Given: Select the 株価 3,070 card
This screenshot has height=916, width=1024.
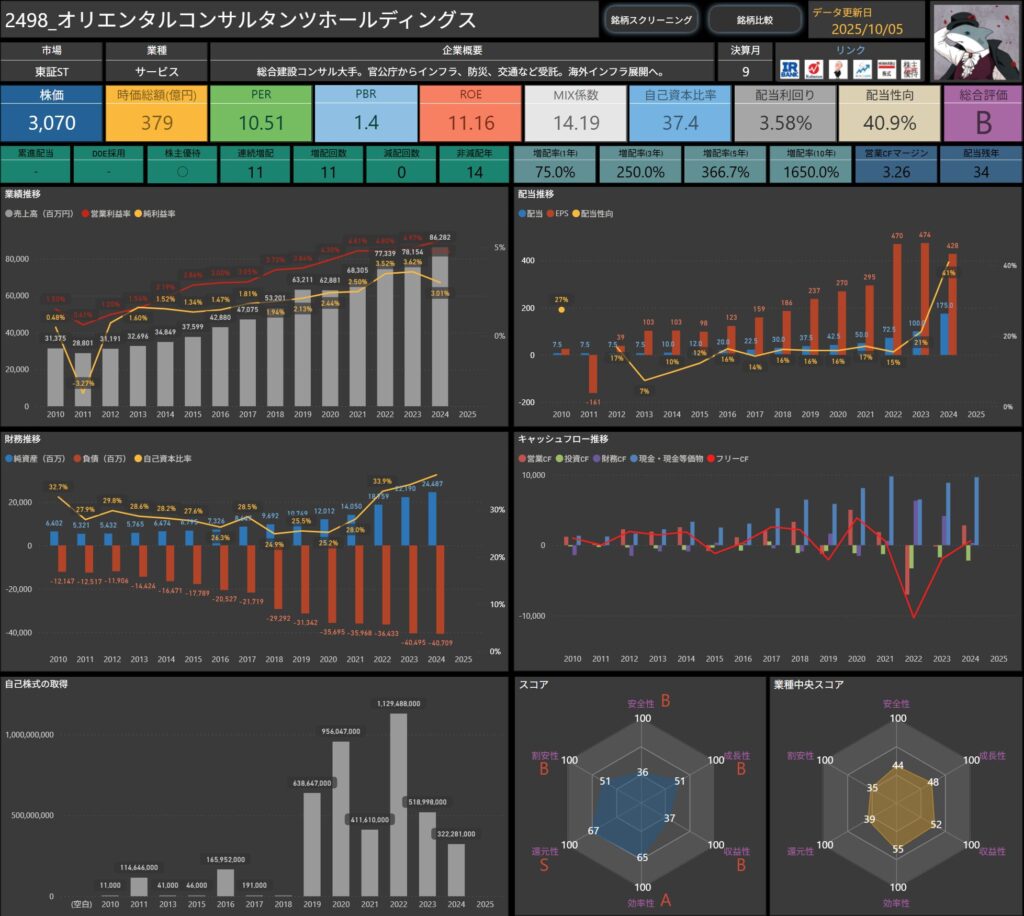Looking at the screenshot, I should [51, 113].
